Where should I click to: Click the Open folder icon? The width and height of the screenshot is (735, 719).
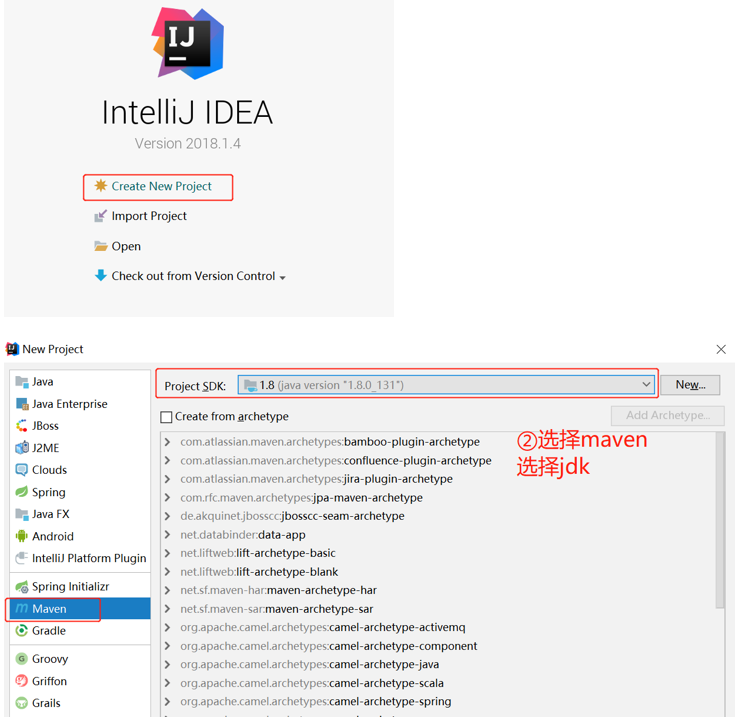point(101,246)
